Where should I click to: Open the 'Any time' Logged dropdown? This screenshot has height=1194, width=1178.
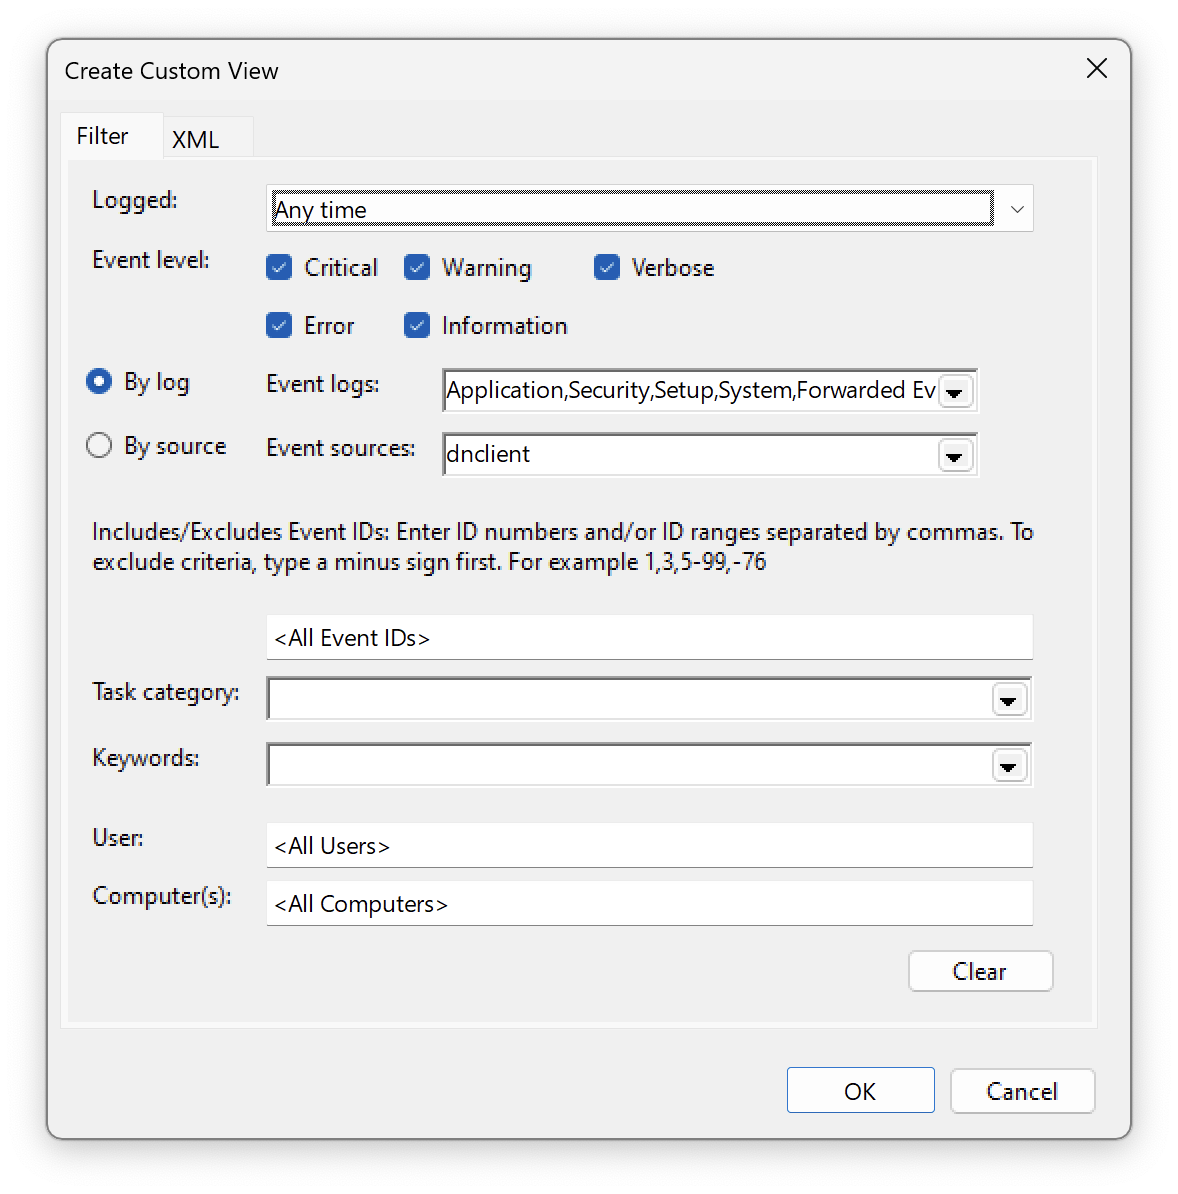coord(1016,208)
